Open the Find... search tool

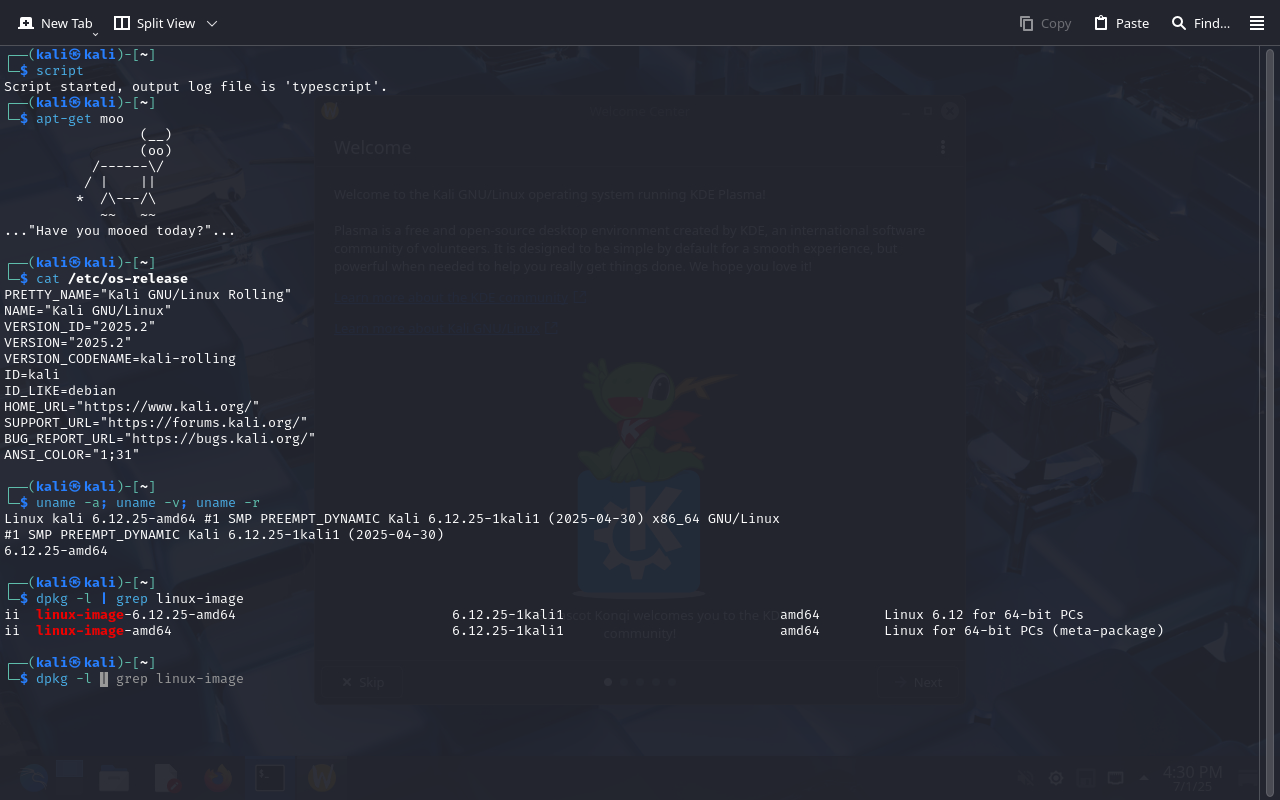[1200, 23]
